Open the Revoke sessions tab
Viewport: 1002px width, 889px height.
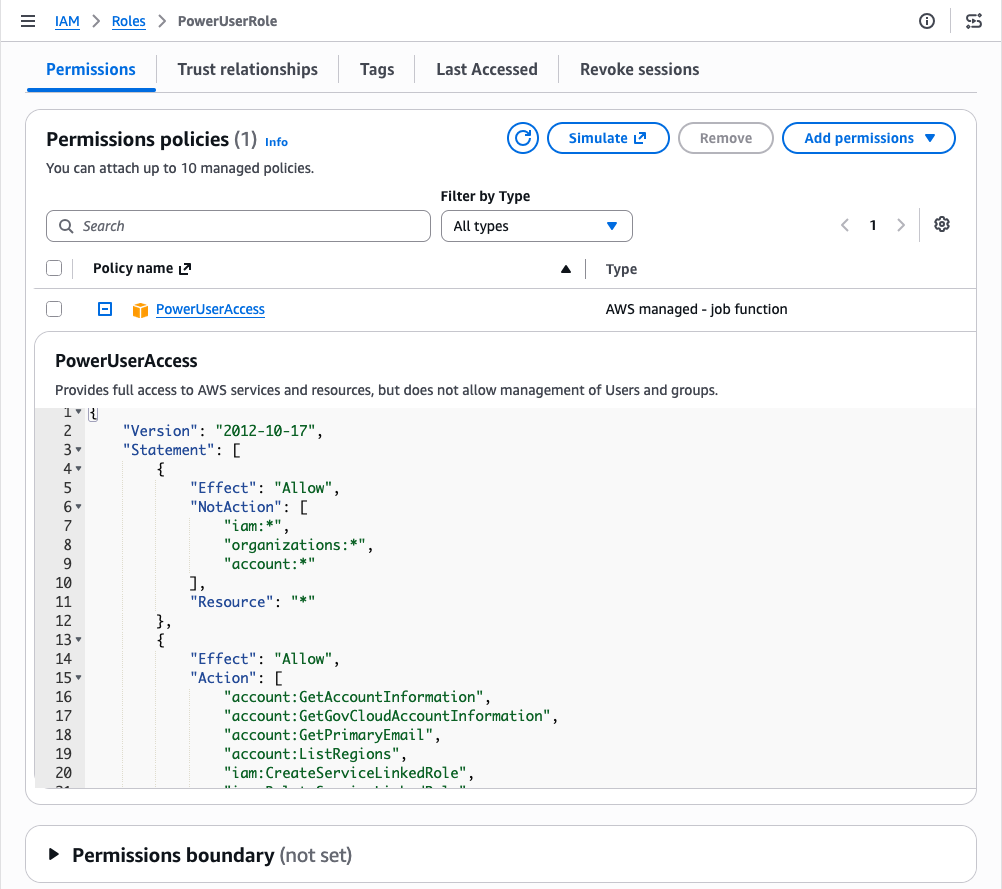[x=639, y=69]
